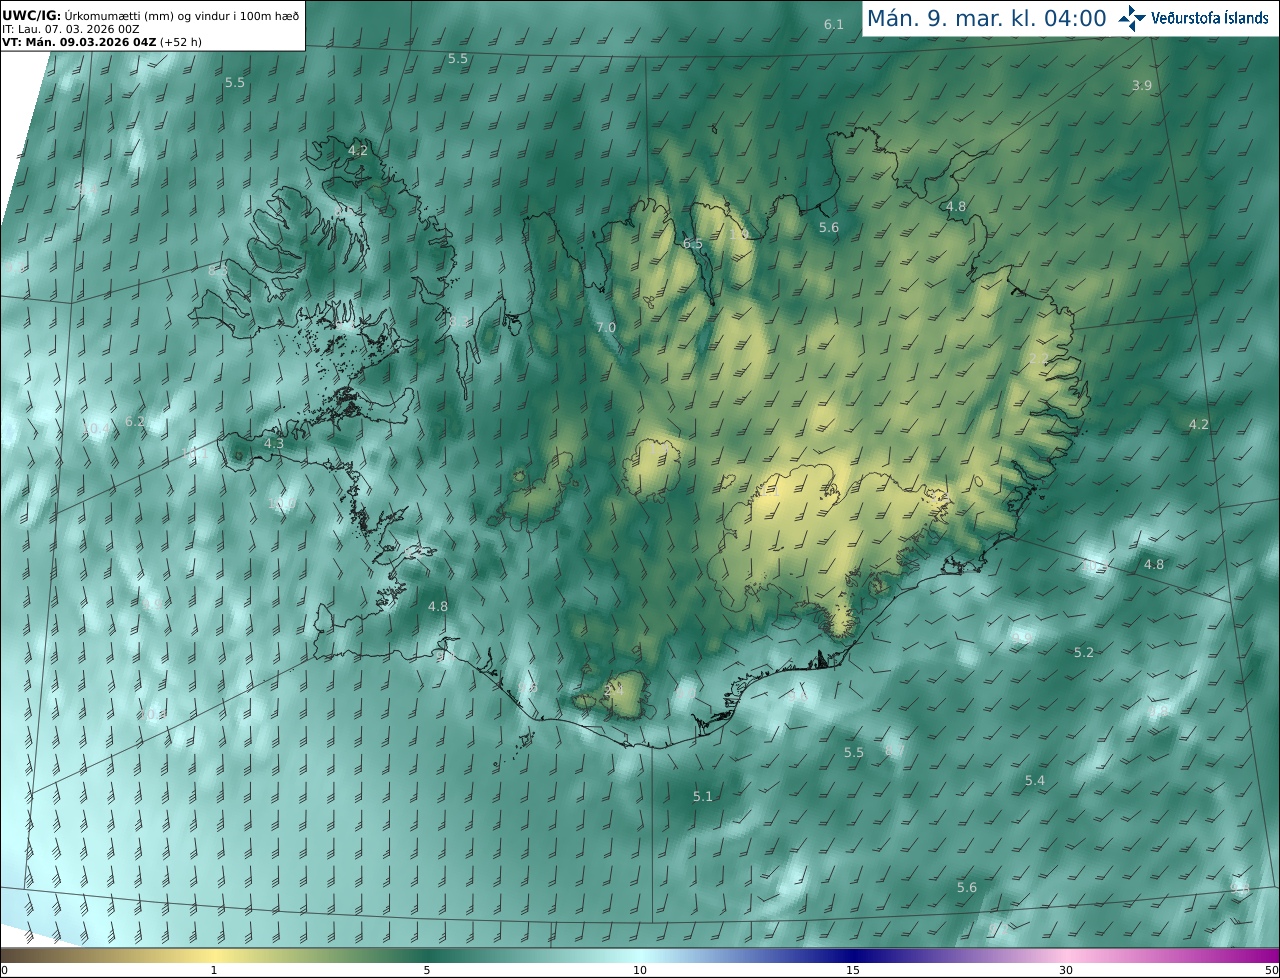The height and width of the screenshot is (978, 1280).
Task: Click the "2.4" value on the southern glacier
Action: pos(614,690)
